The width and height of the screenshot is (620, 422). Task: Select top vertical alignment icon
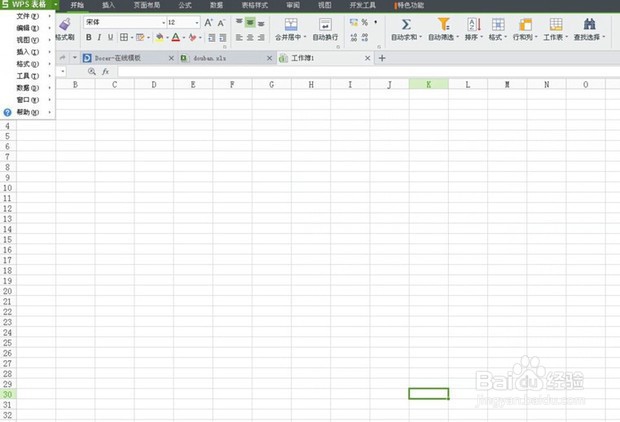pyautogui.click(x=239, y=23)
